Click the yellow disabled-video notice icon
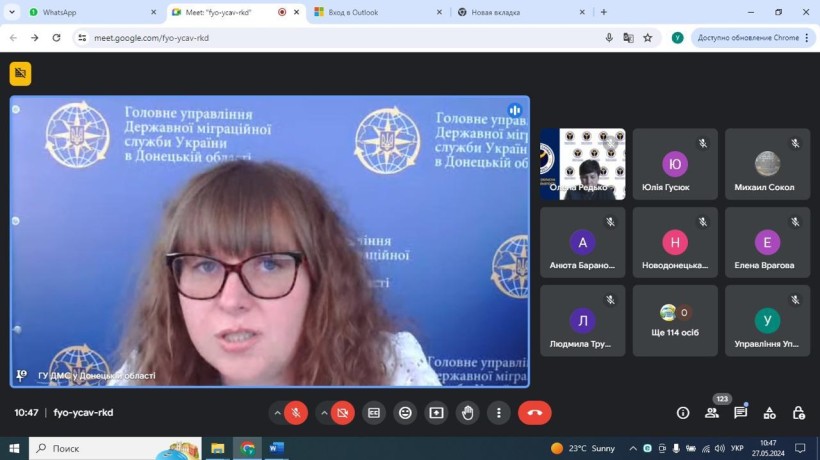This screenshot has width=820, height=460. 20,73
